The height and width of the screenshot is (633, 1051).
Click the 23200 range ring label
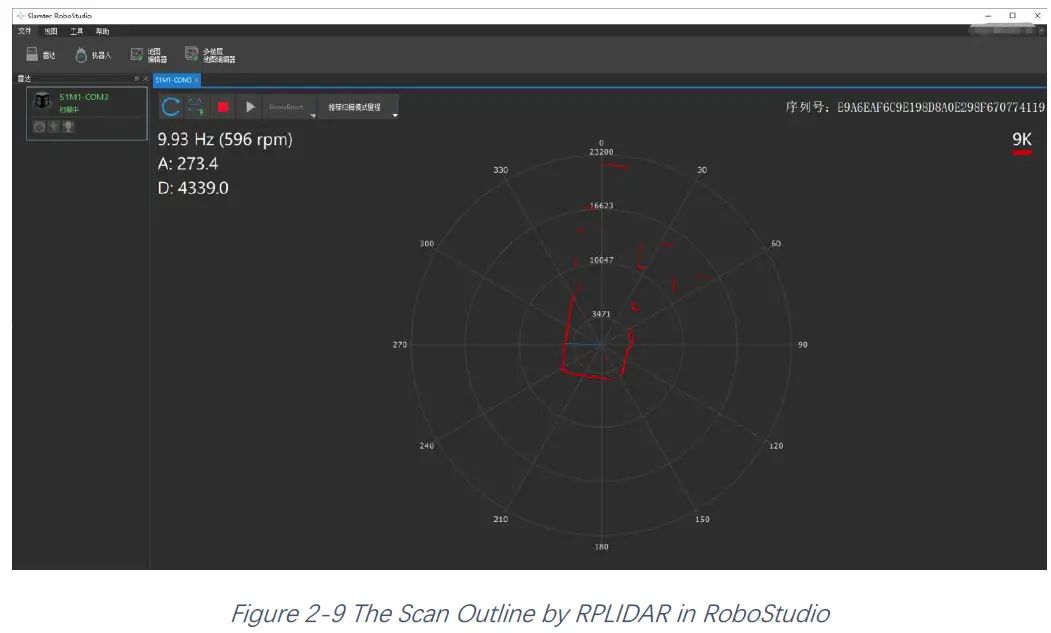point(601,152)
